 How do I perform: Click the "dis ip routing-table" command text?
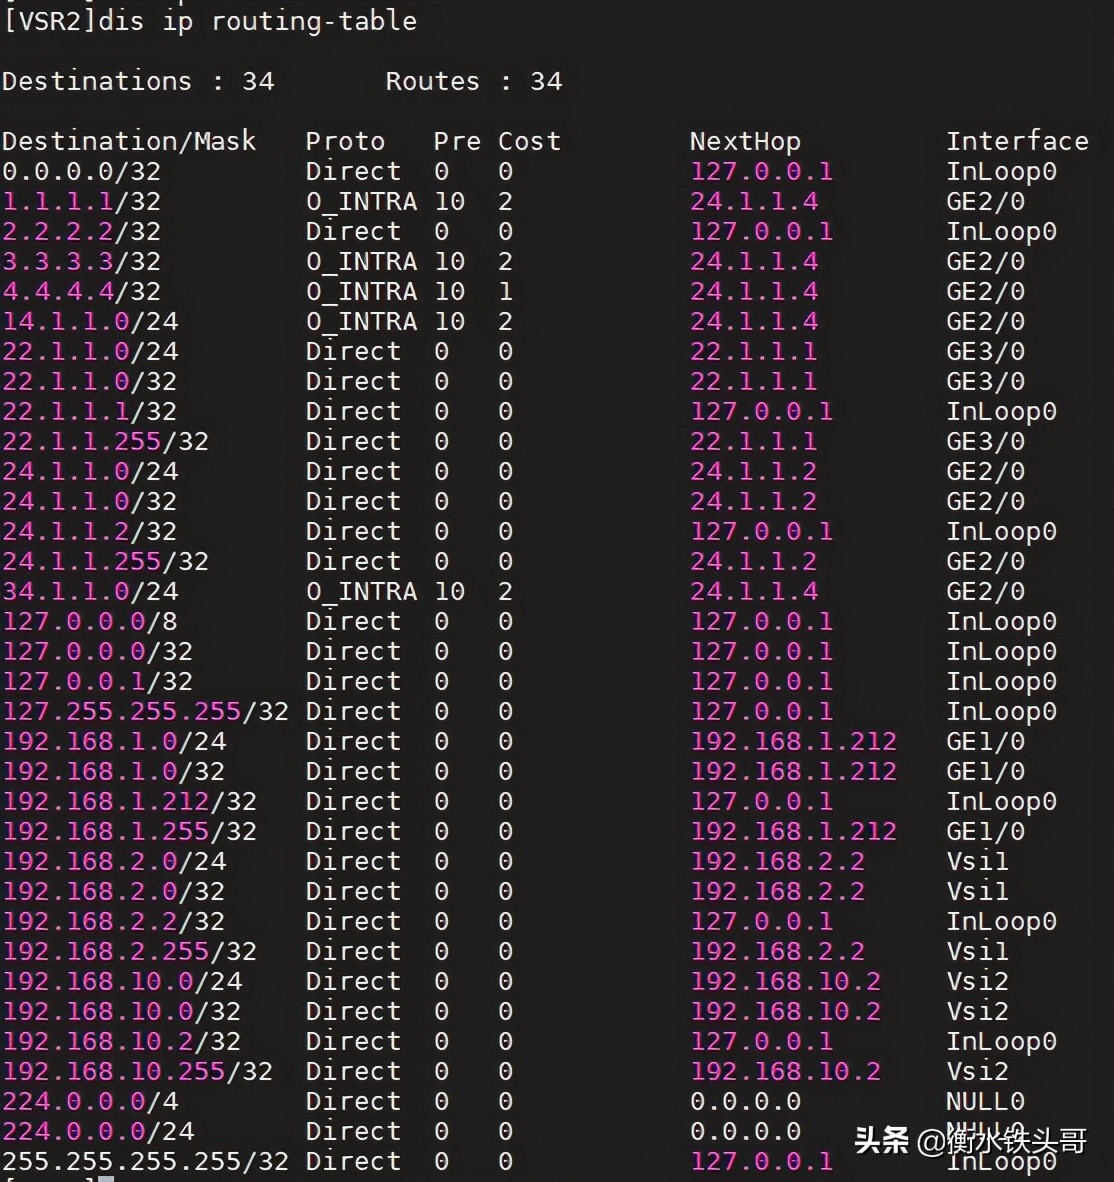click(x=257, y=21)
